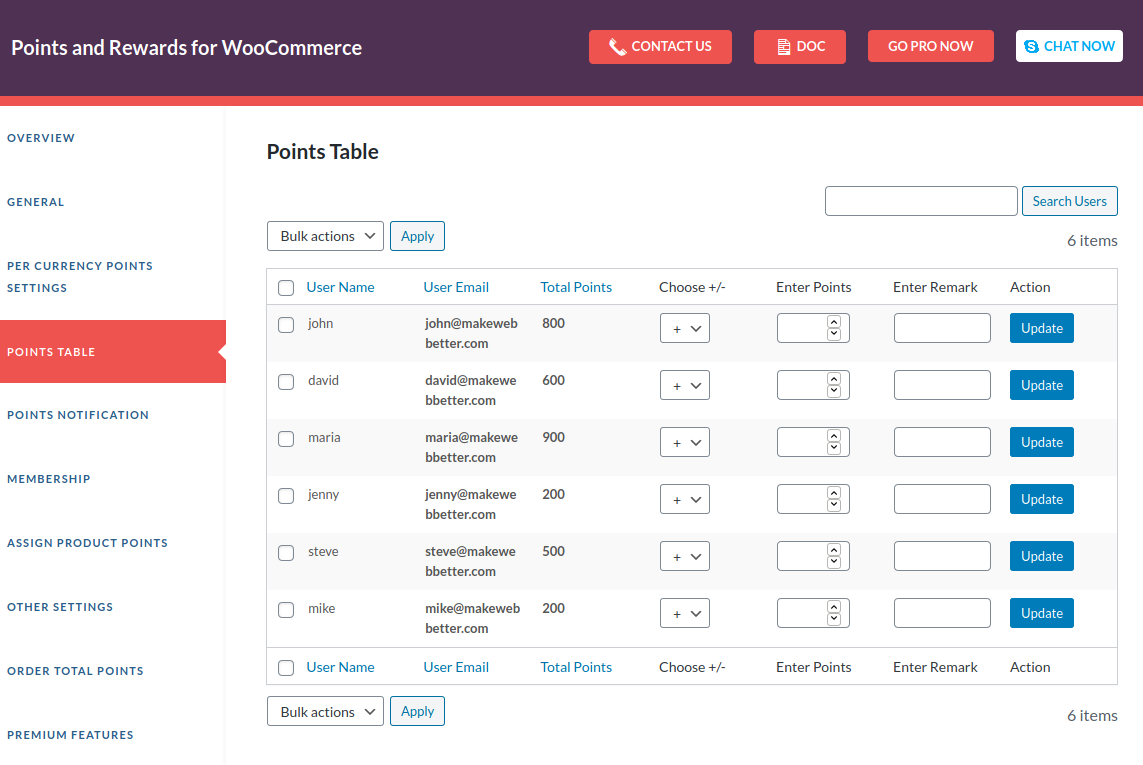Open Order Total Points tab
Viewport: 1143px width, 765px height.
(75, 671)
